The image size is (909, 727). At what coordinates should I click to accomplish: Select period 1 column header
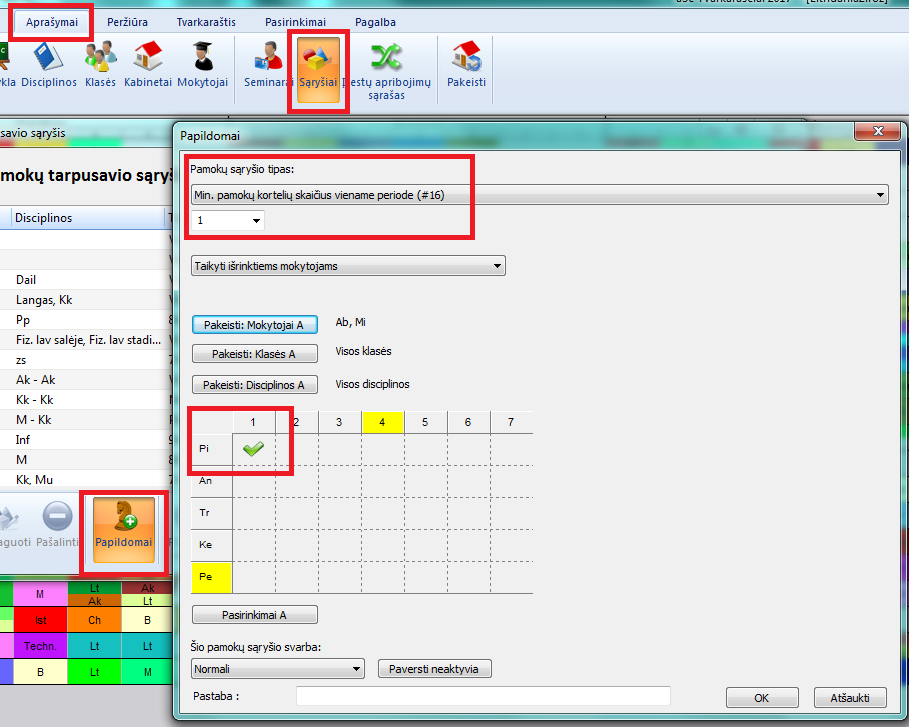(x=253, y=422)
